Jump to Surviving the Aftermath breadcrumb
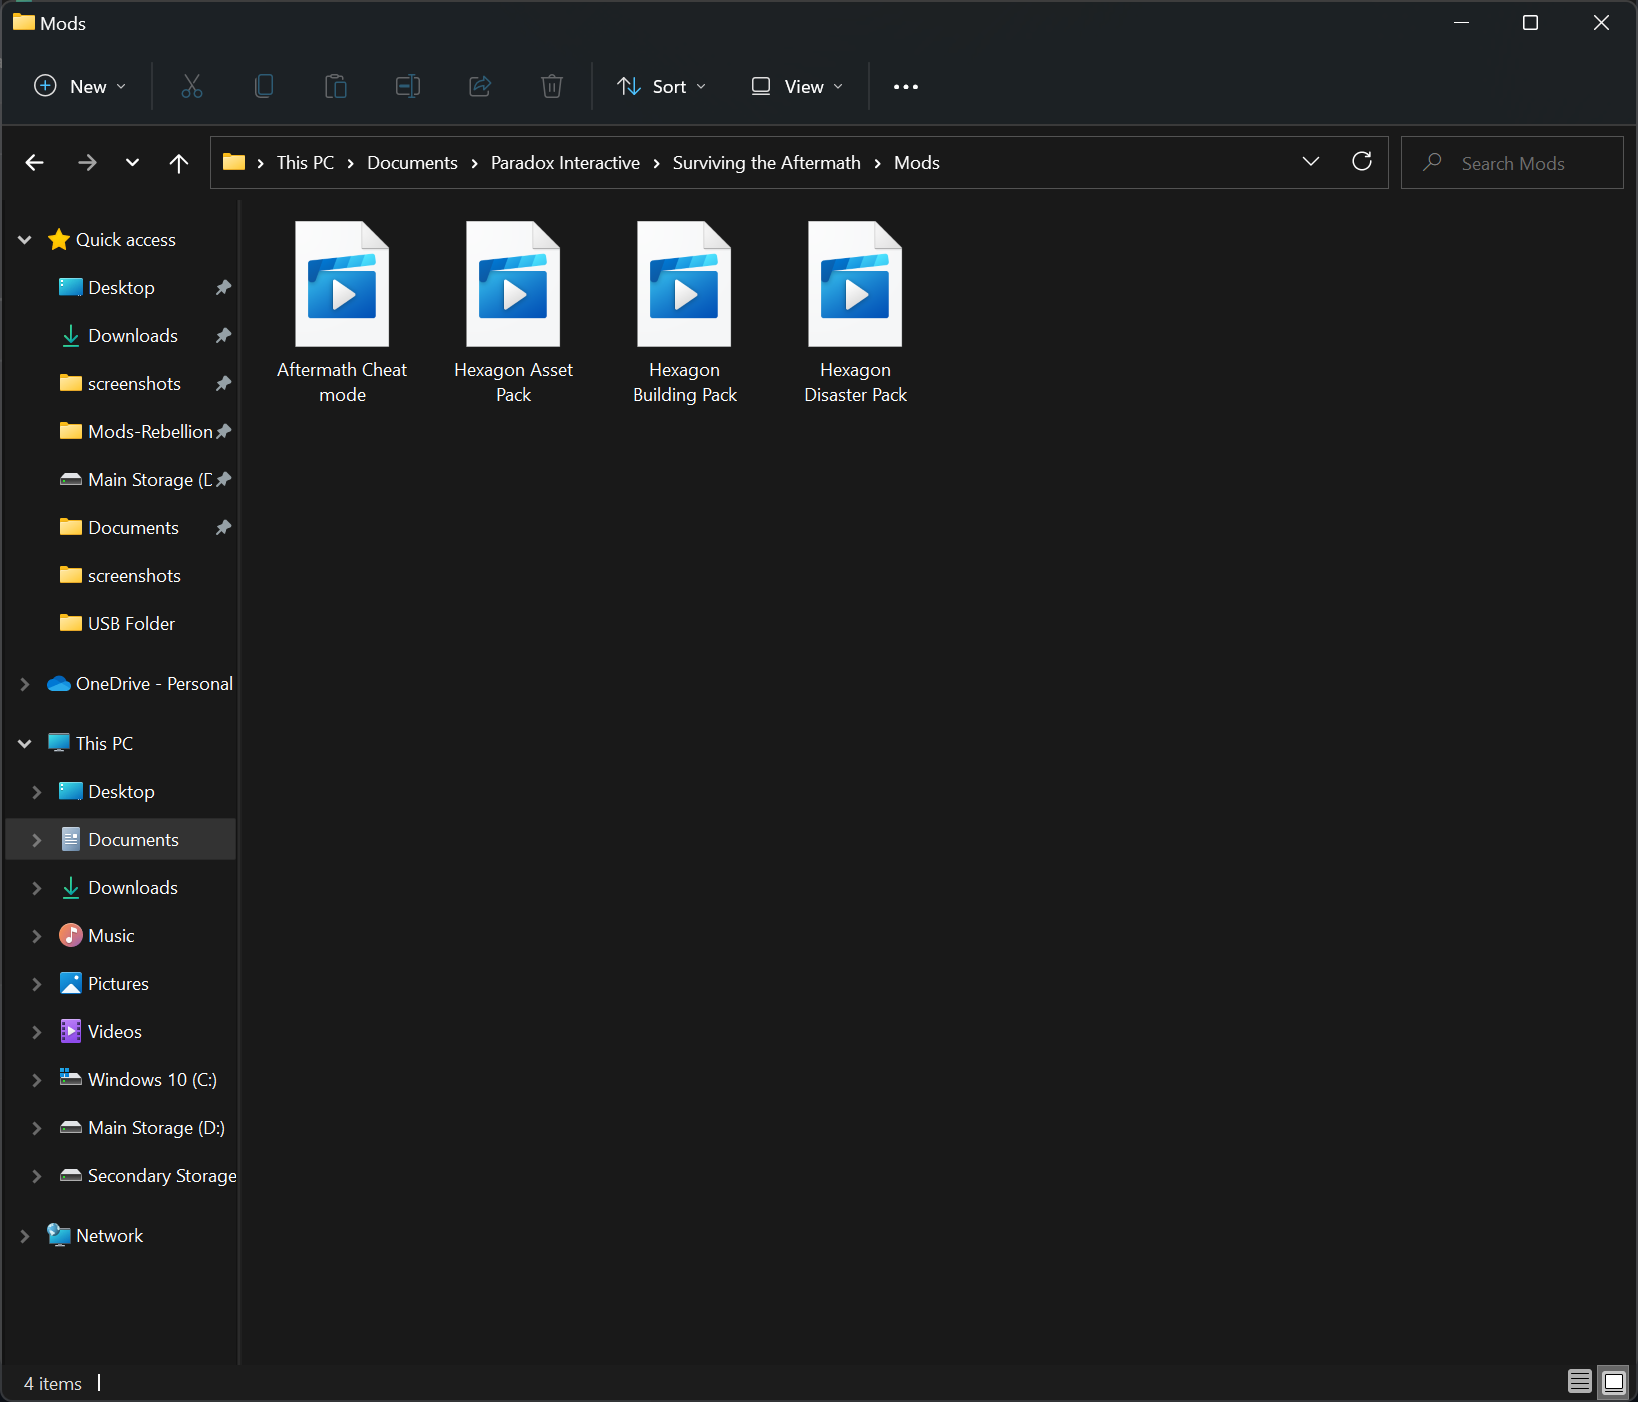This screenshot has width=1638, height=1402. 766,163
